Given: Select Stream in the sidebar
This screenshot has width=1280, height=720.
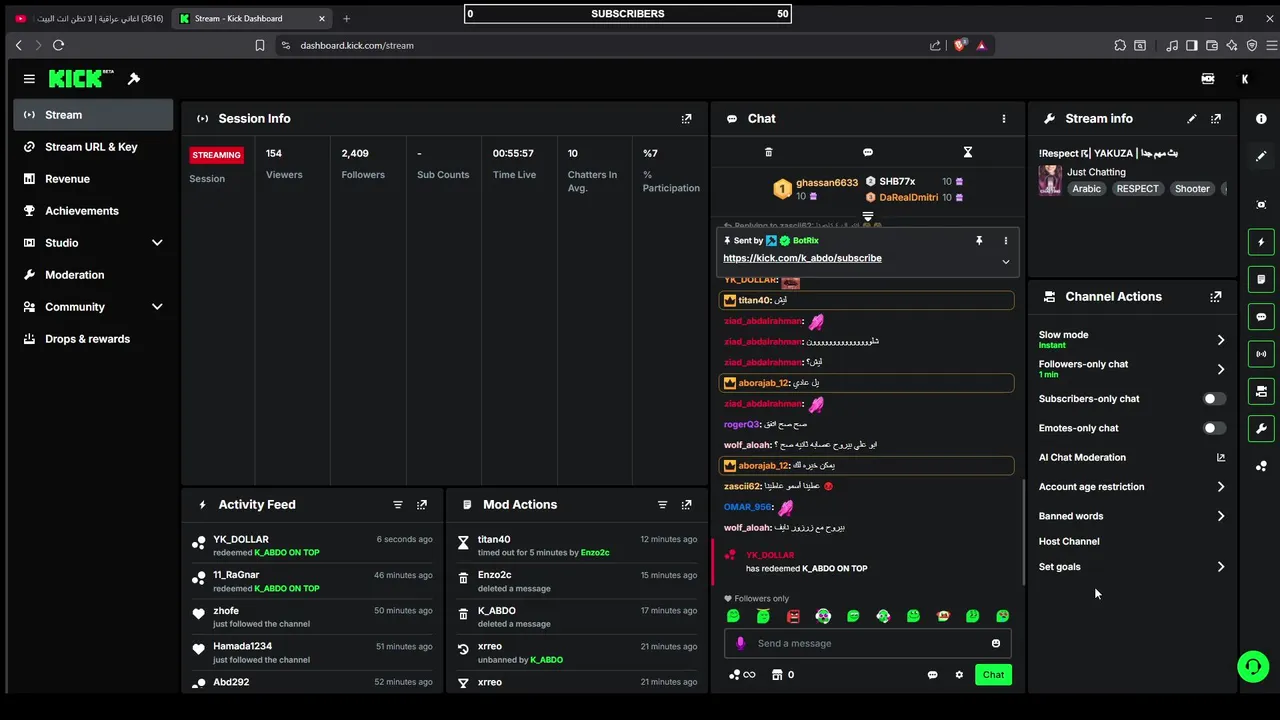Looking at the screenshot, I should [94, 115].
